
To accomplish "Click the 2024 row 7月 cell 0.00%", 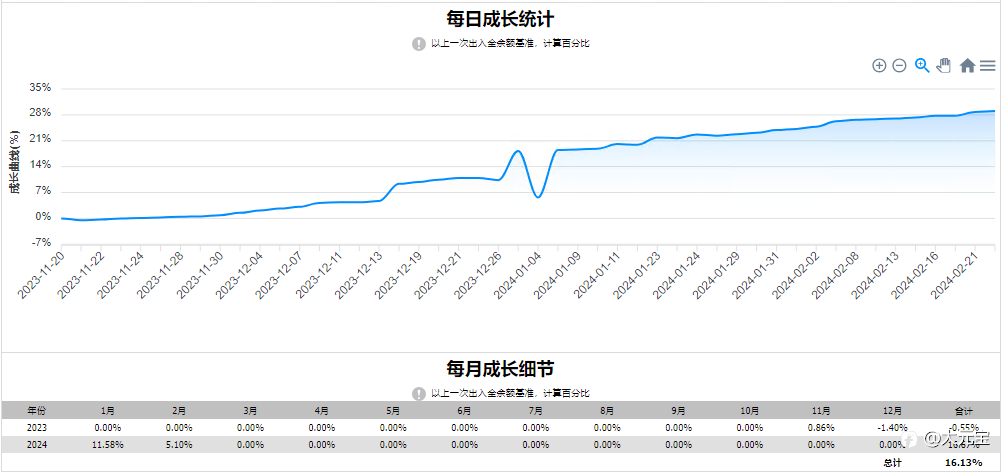I will pyautogui.click(x=536, y=445).
